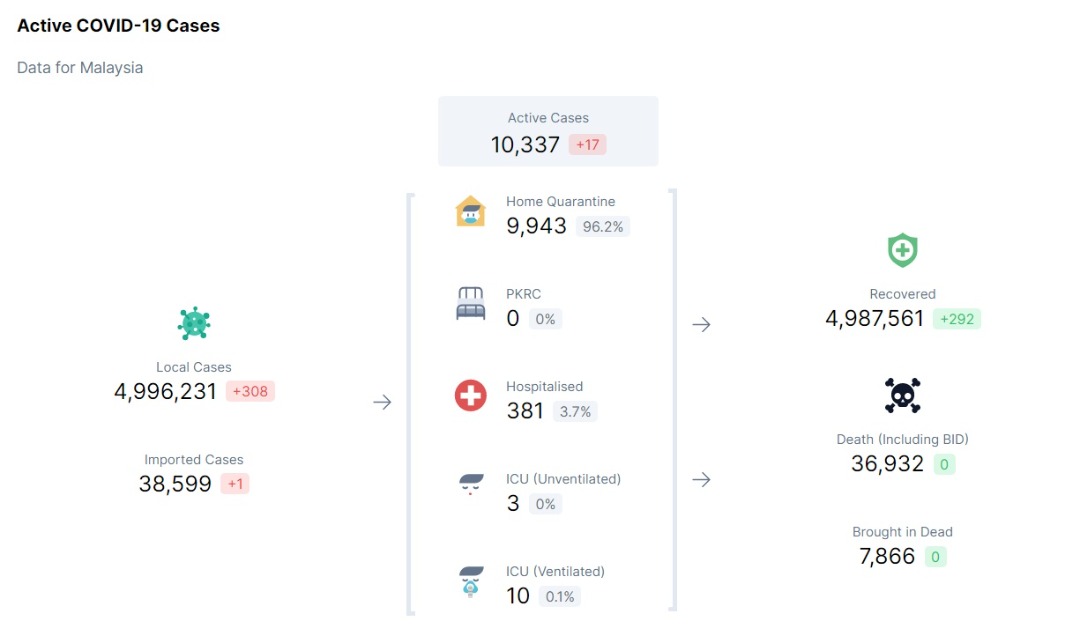Select the Home Quarantine house icon
The width and height of the screenshot is (1080, 636).
[470, 212]
